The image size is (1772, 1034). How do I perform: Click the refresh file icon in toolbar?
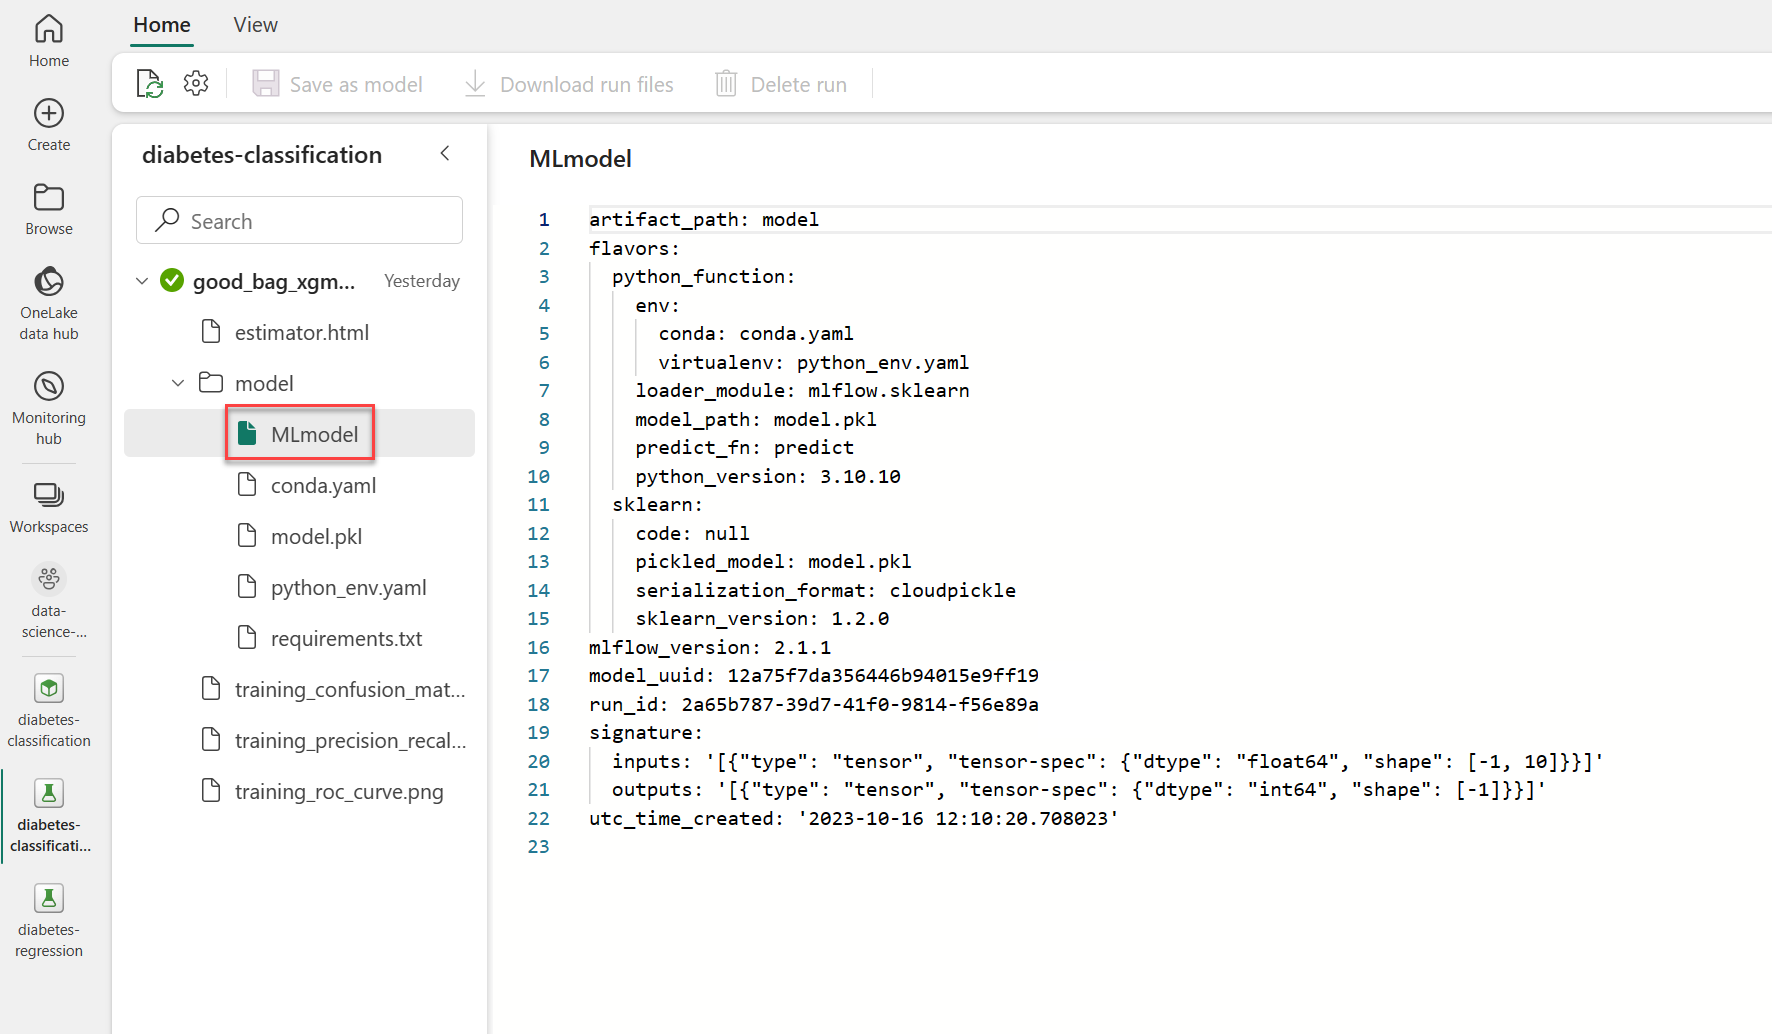(149, 84)
